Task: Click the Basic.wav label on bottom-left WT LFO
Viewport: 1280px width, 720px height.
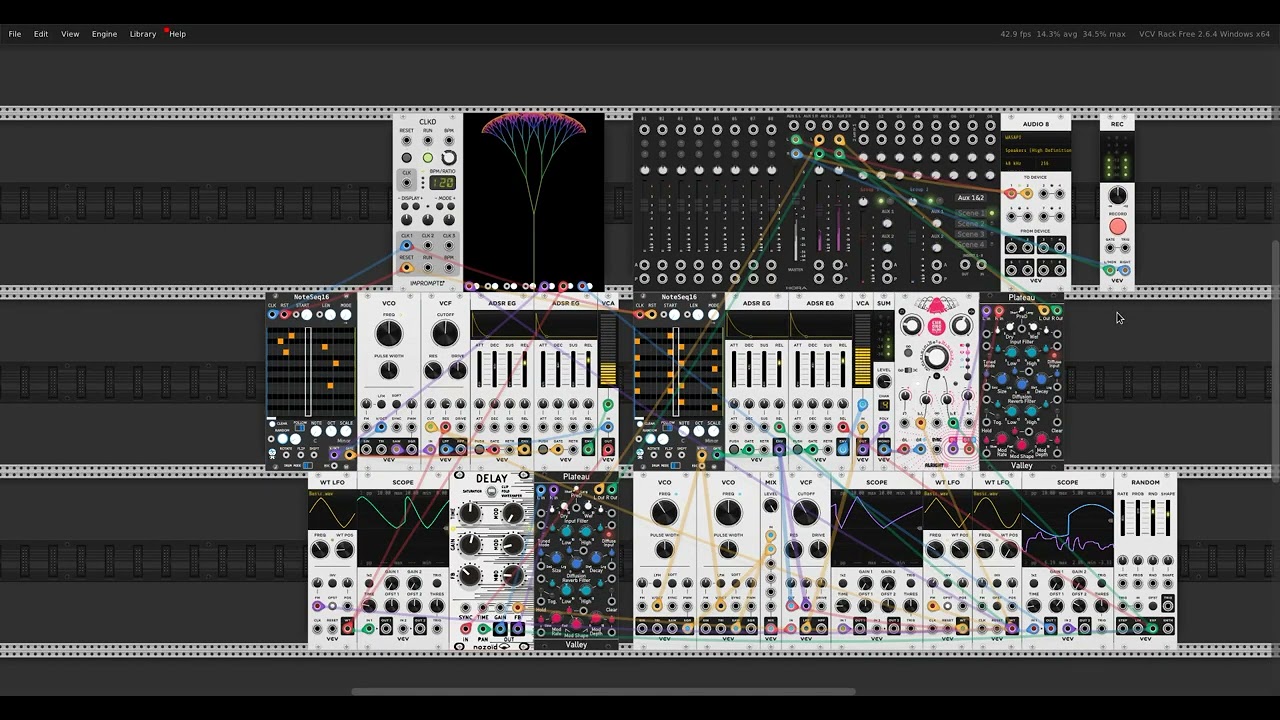Action: 321,494
